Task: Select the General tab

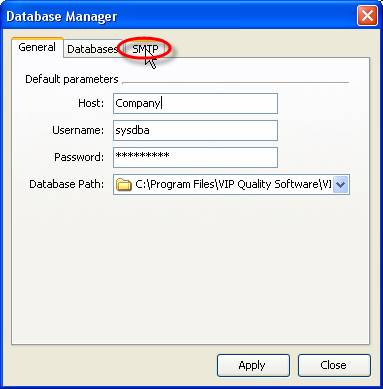Action: [37, 47]
